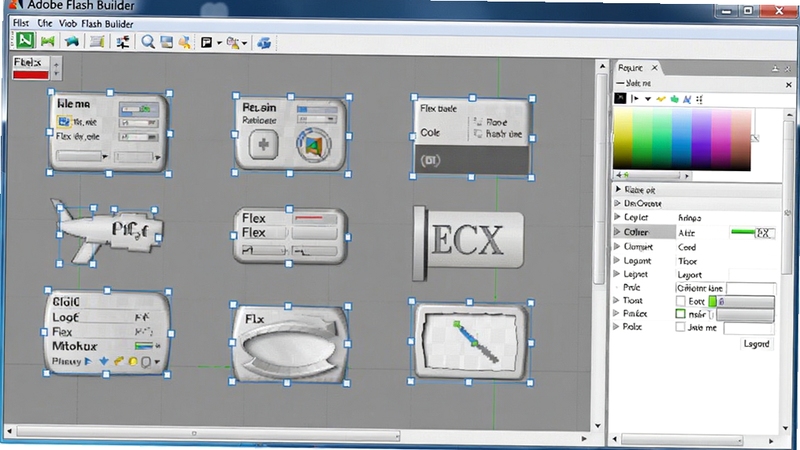Click the blue A icon in the panel toolbar
The image size is (800, 450).
[x=687, y=99]
